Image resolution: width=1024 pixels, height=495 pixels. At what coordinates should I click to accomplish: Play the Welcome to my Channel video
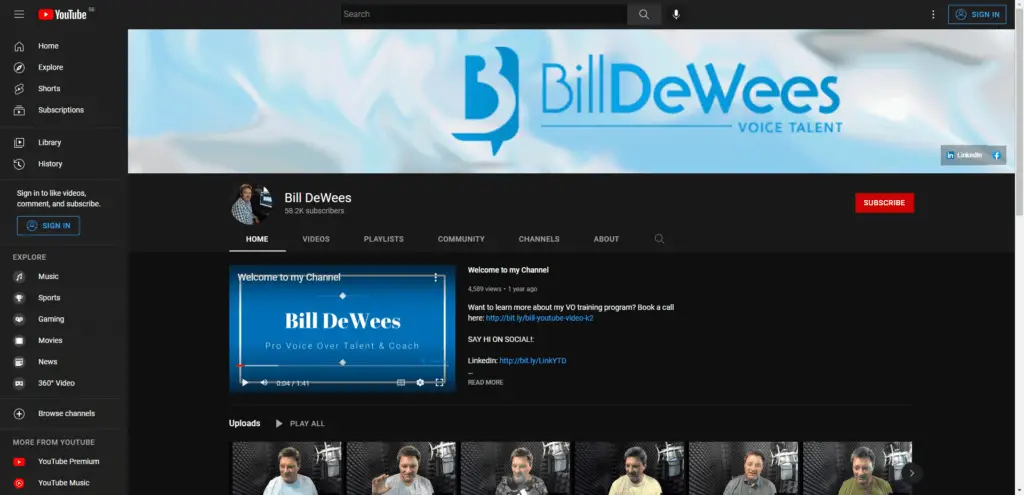[245, 383]
